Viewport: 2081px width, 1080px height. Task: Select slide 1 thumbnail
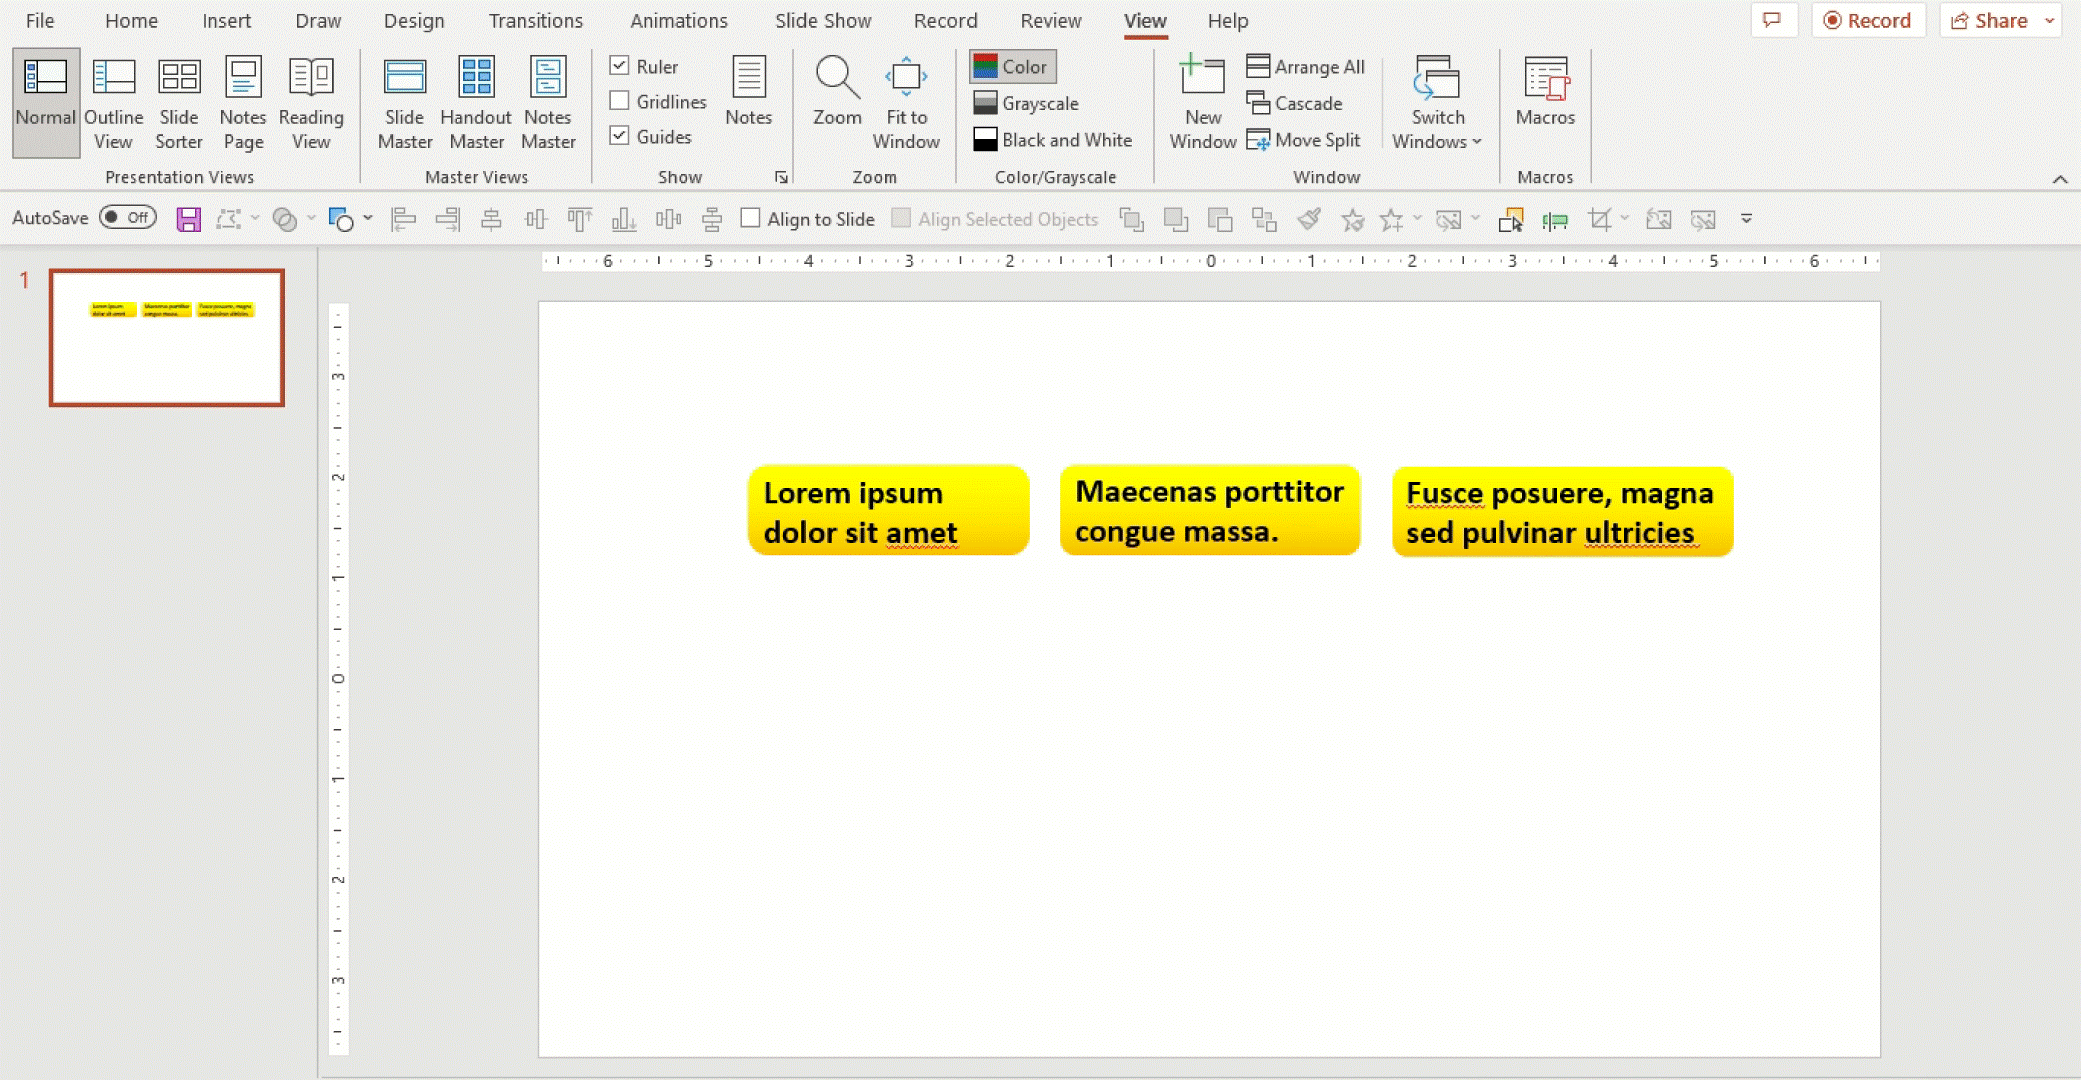(x=167, y=338)
